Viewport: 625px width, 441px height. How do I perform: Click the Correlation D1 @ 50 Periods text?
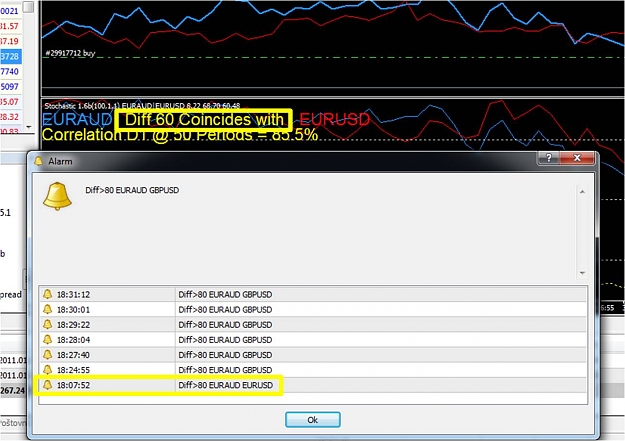click(180, 135)
